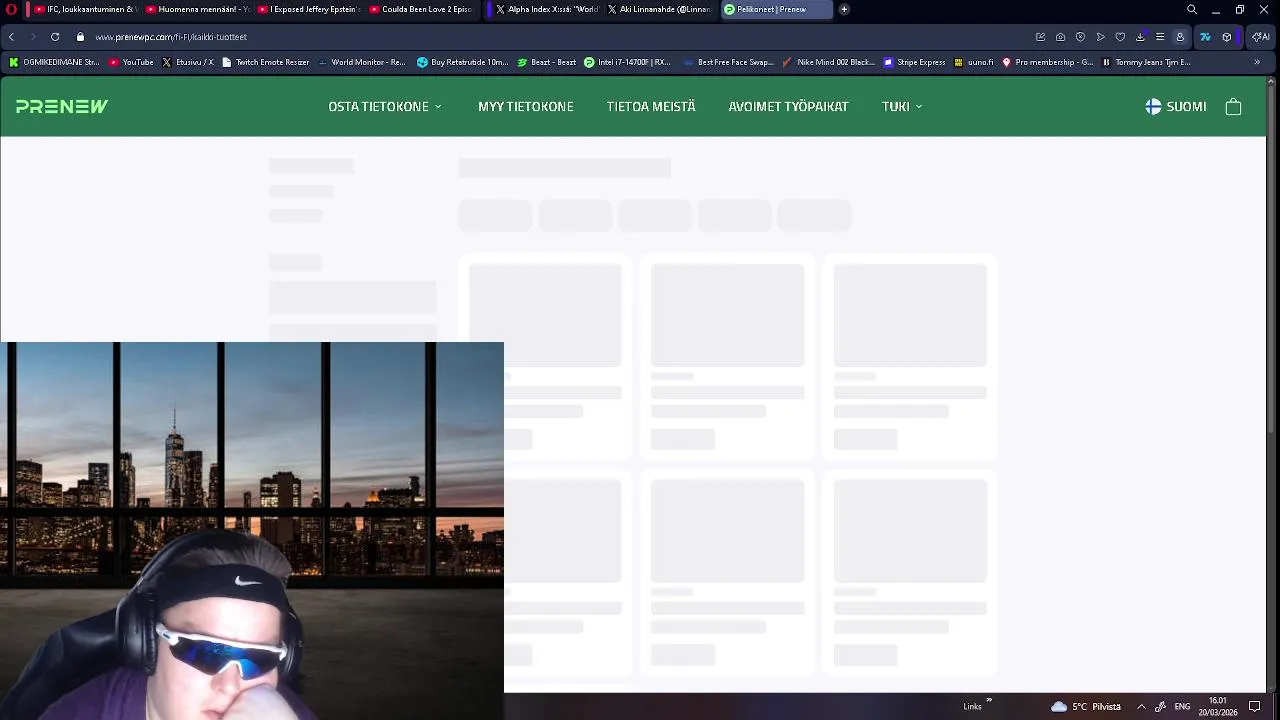Open "Nike Mind 002 Black" bookmark
1280x720 pixels.
click(x=829, y=62)
